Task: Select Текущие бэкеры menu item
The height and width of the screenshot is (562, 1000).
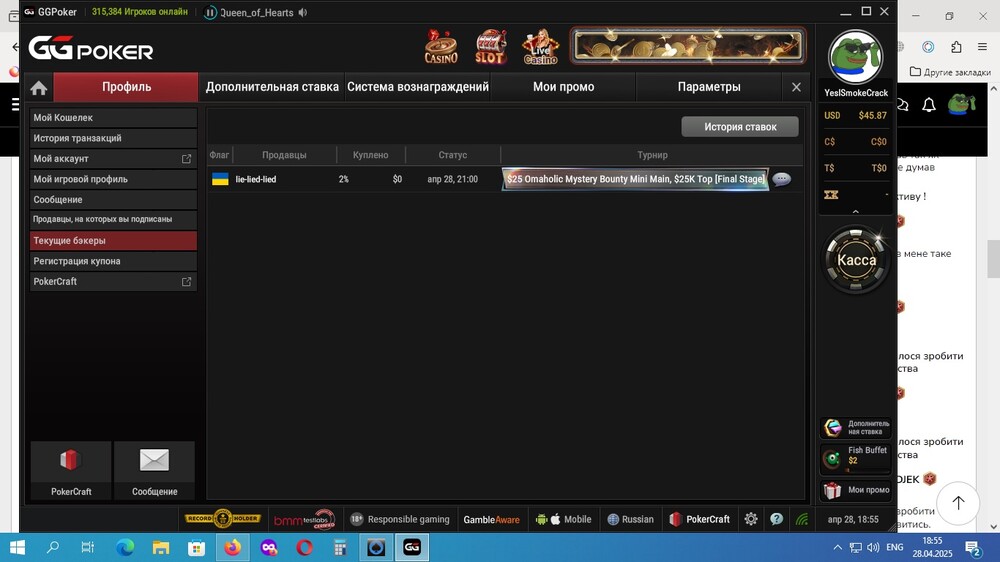Action: pyautogui.click(x=113, y=240)
